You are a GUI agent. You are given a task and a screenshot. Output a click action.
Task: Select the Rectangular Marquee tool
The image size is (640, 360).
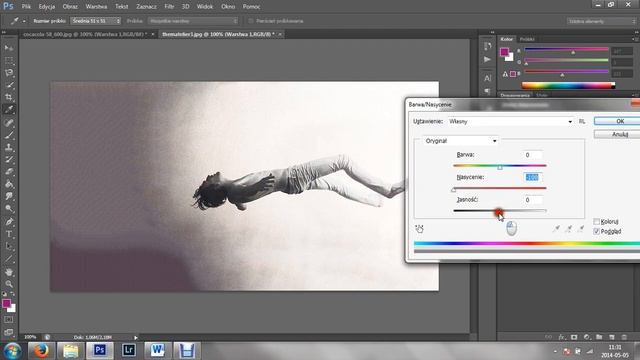pyautogui.click(x=9, y=60)
